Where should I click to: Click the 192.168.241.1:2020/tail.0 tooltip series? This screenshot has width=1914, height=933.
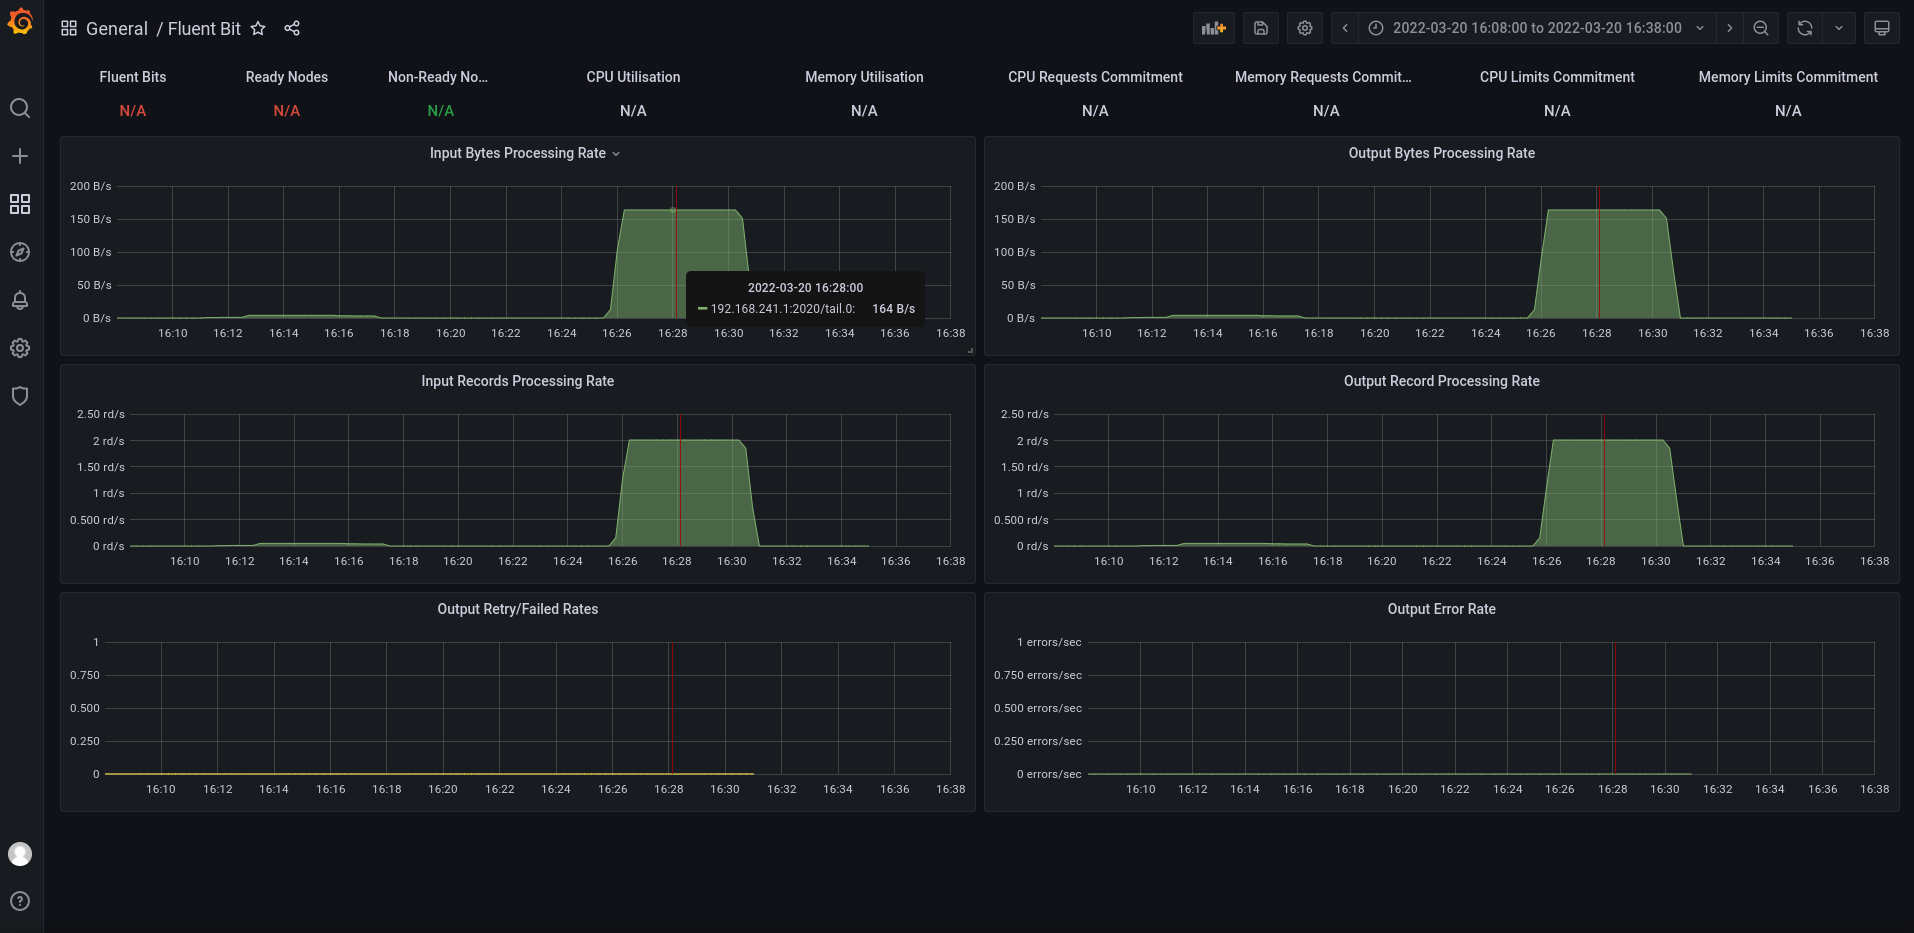pyautogui.click(x=783, y=309)
